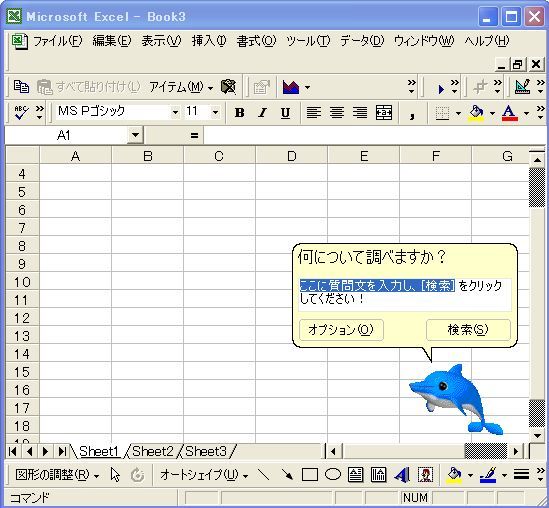549x508 pixels.
Task: Click the properties icon in toolbar
Action: 262,87
